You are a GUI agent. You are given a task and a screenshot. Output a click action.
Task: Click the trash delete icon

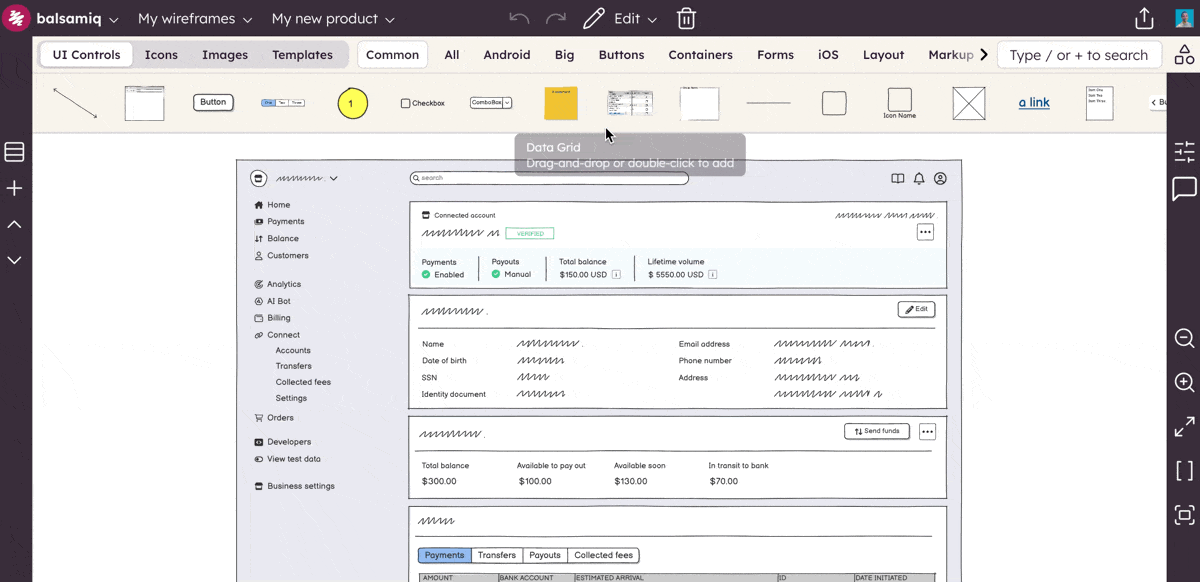coord(686,19)
